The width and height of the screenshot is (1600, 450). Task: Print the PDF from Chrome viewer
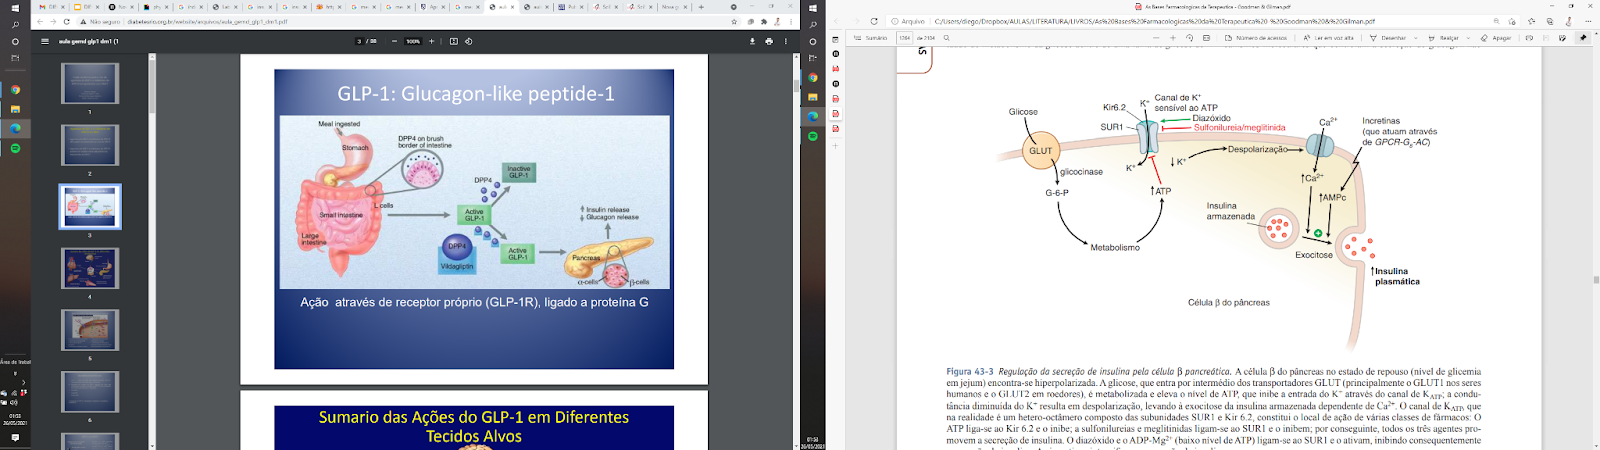click(769, 41)
